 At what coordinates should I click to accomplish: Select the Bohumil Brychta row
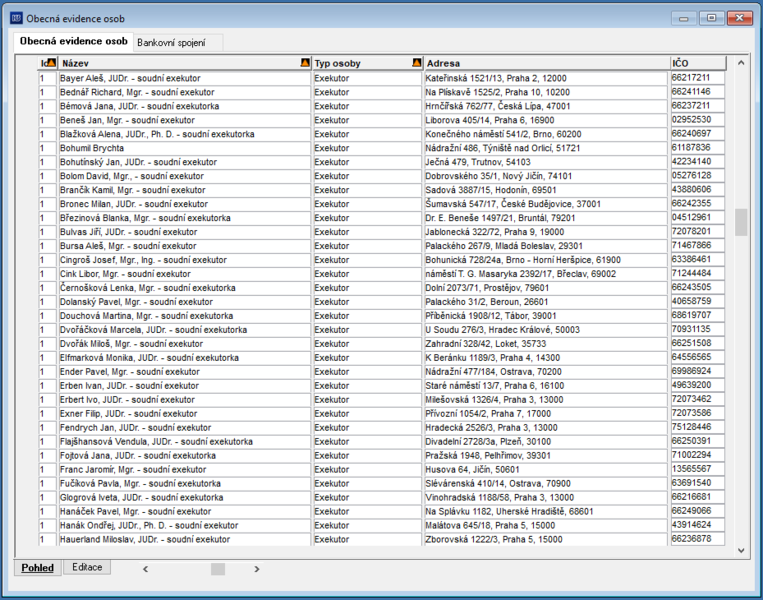click(x=382, y=148)
